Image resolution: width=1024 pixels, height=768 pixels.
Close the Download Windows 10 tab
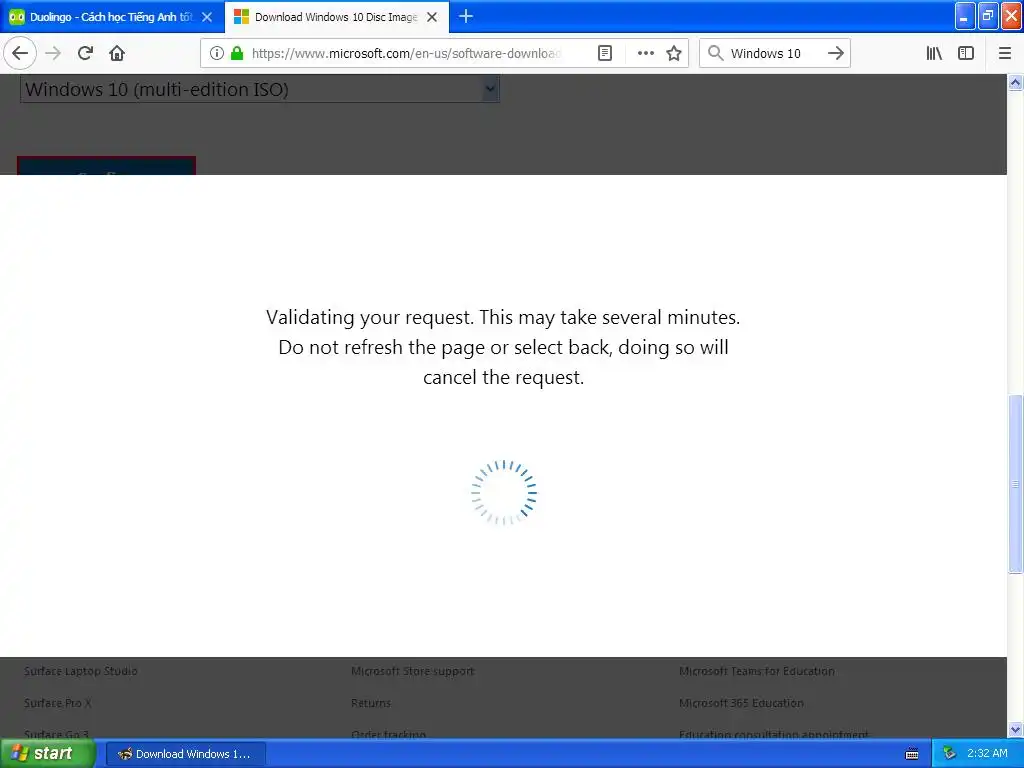tap(432, 17)
